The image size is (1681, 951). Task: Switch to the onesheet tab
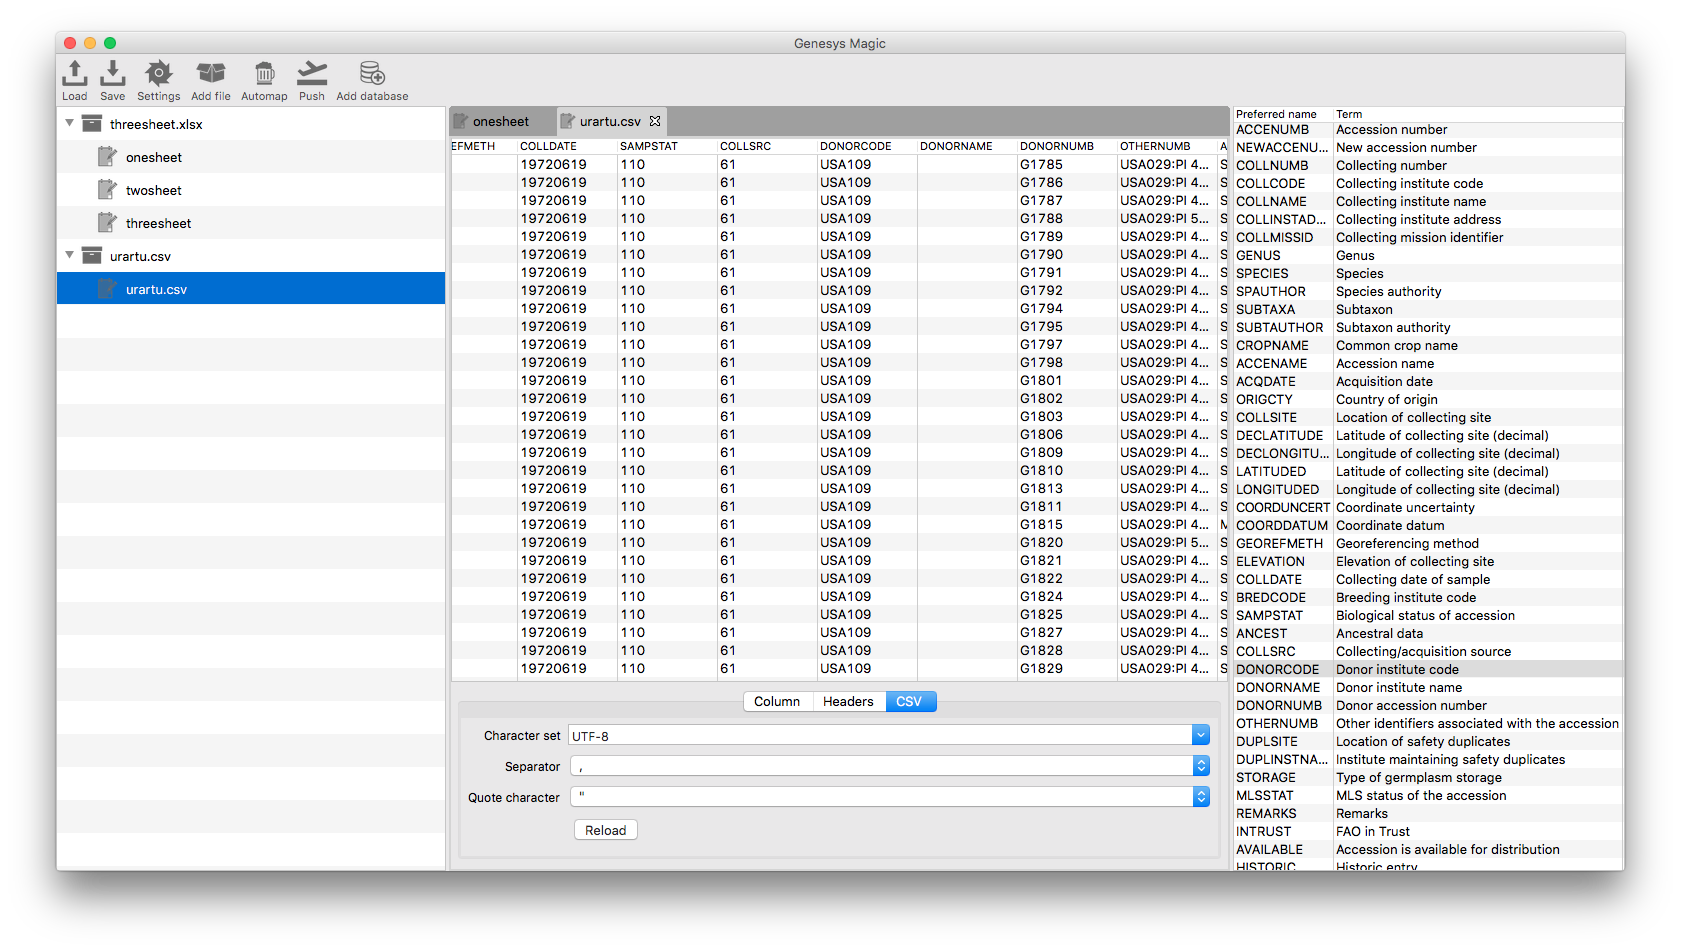501,121
